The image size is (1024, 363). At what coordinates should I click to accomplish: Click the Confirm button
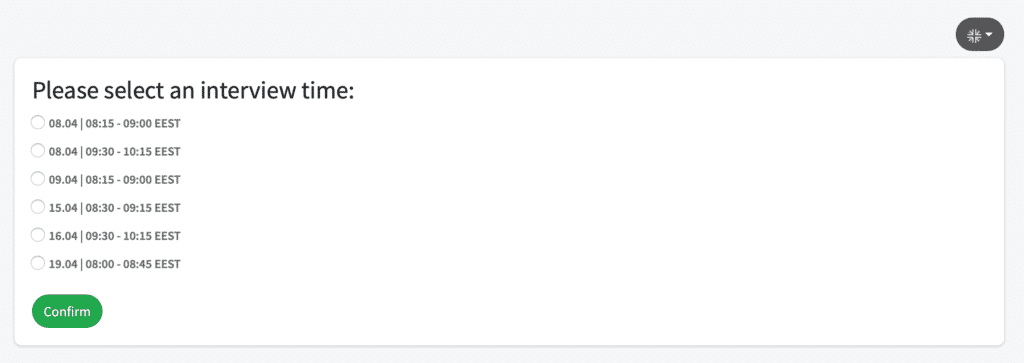[x=67, y=311]
